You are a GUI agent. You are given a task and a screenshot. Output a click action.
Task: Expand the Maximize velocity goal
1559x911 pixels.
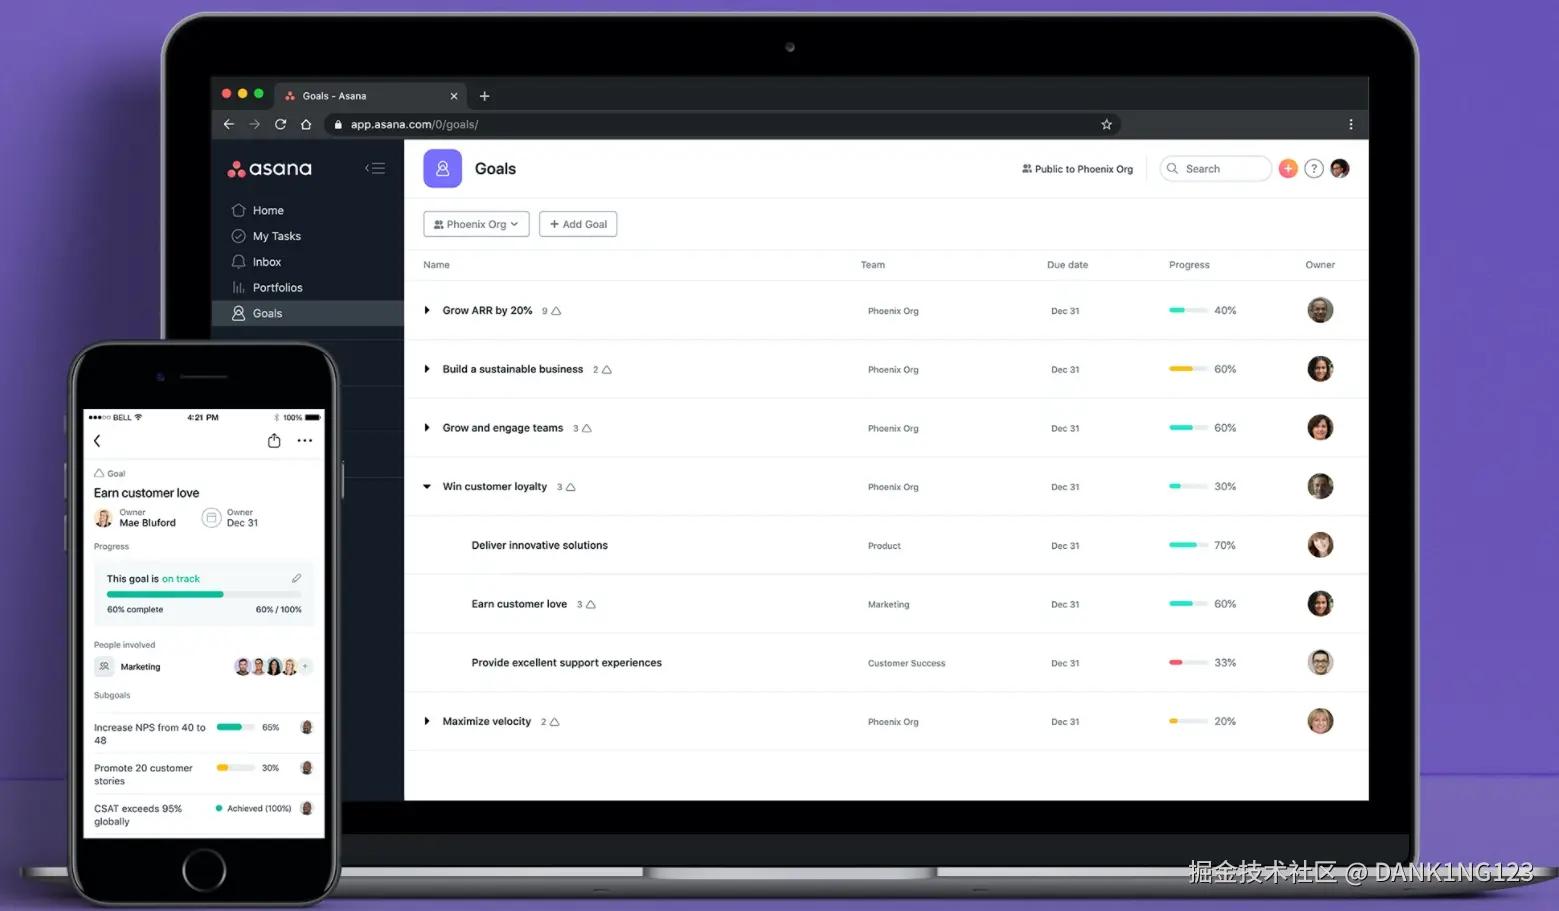(427, 721)
